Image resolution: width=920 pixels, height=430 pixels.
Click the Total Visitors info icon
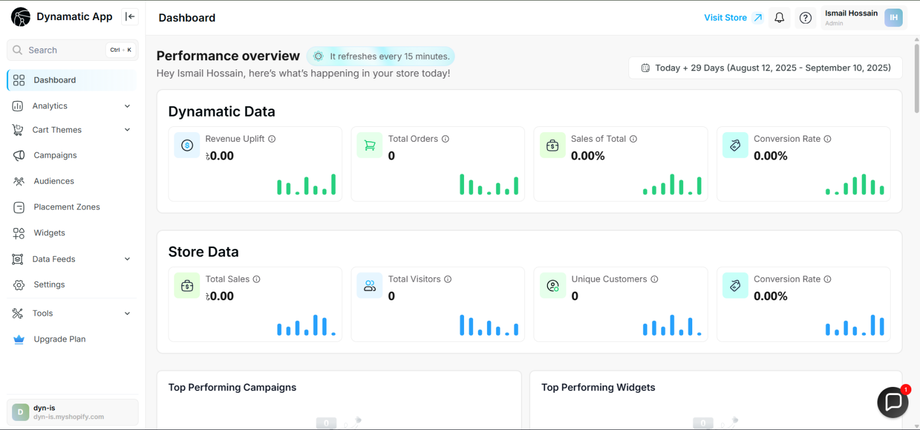448,279
